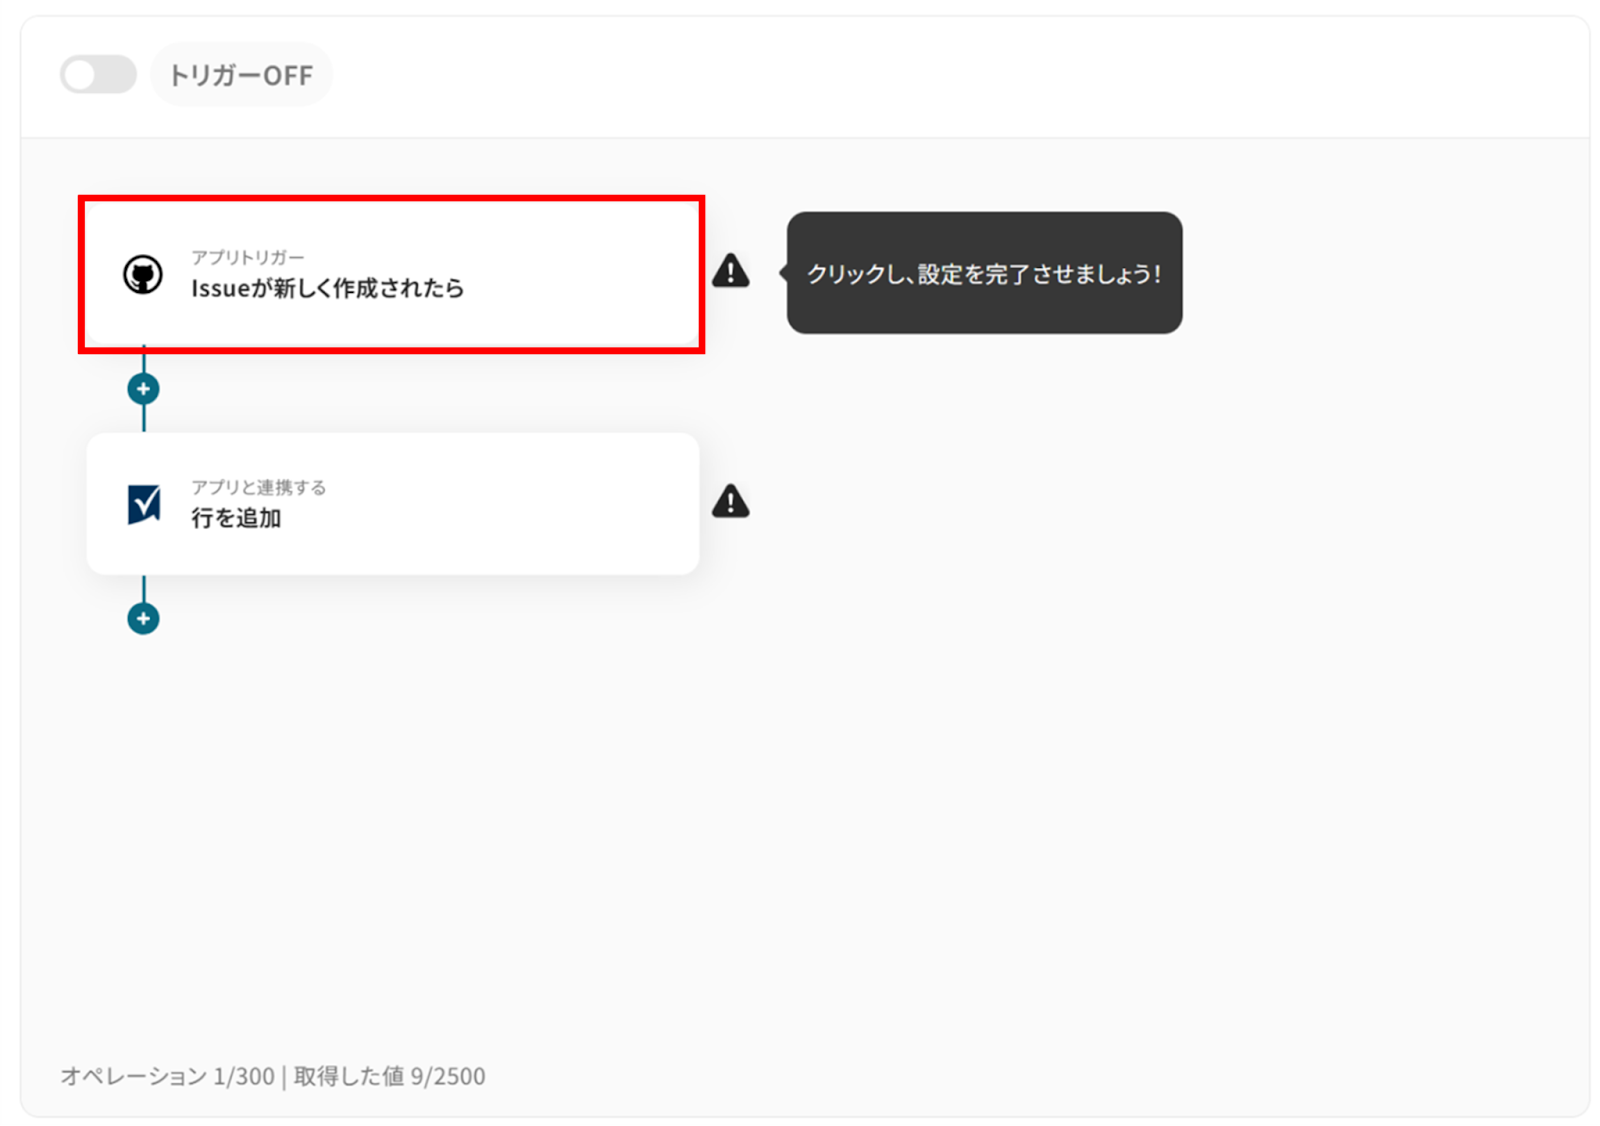Viewport: 1600px width, 1126px height.
Task: Click the アプリと連携する label text
Action: (259, 487)
